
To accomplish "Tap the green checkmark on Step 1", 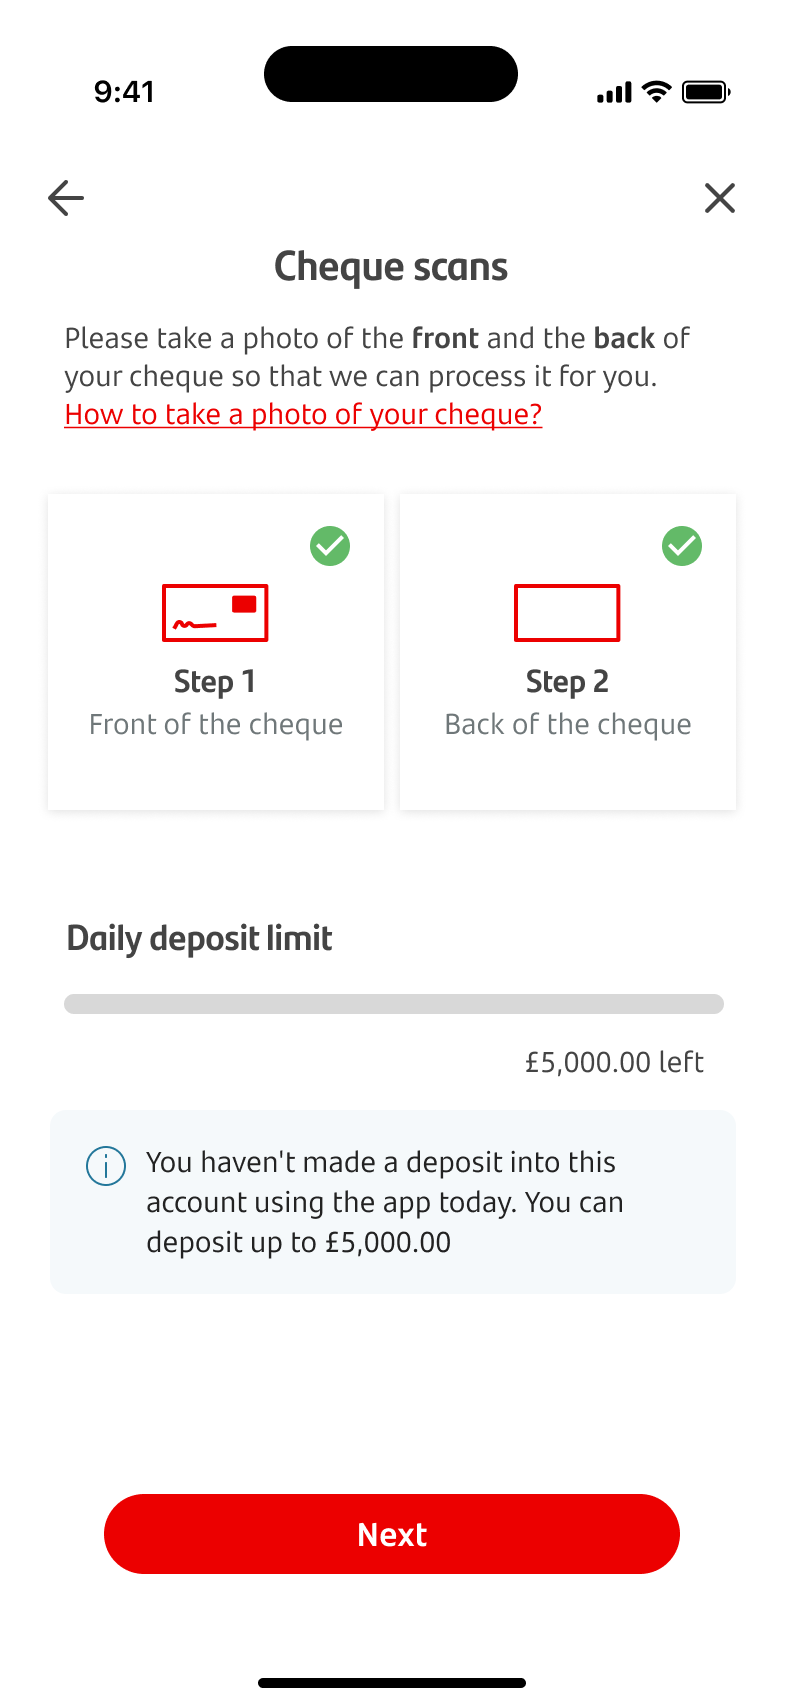I will pyautogui.click(x=330, y=546).
